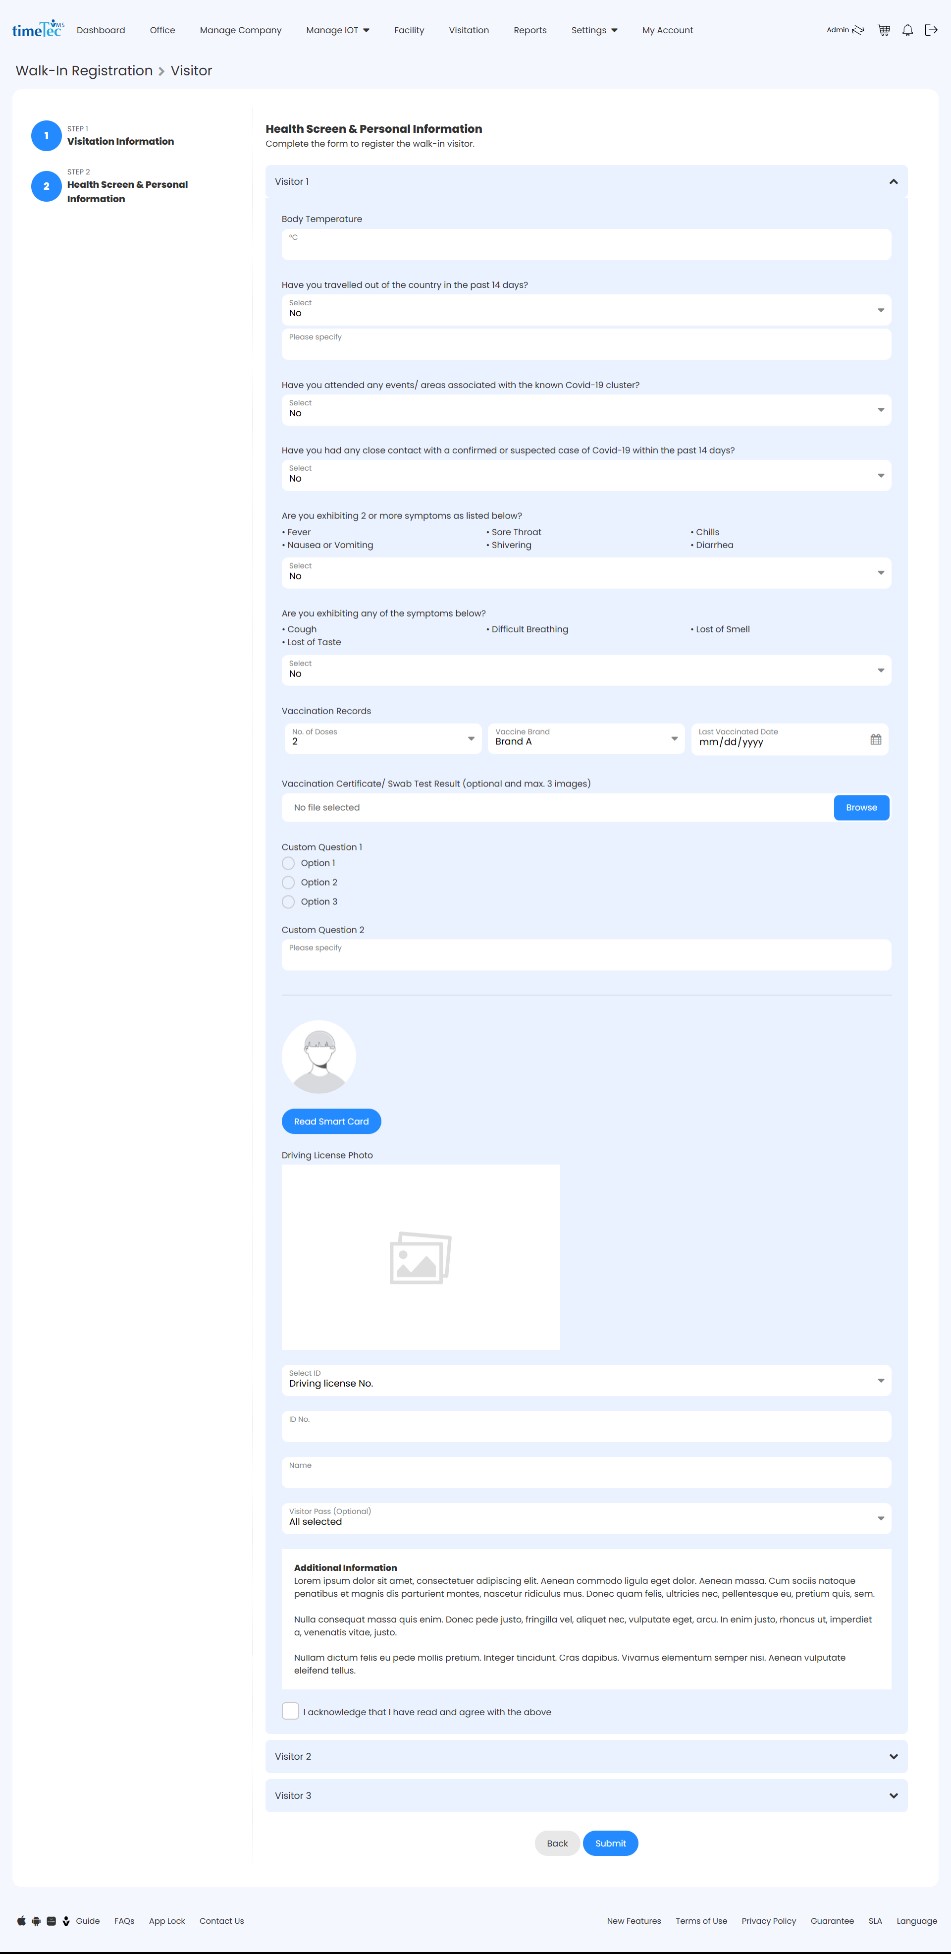Choose Option 3 radio button
Viewport: 951px width, 1954px height.
[289, 902]
